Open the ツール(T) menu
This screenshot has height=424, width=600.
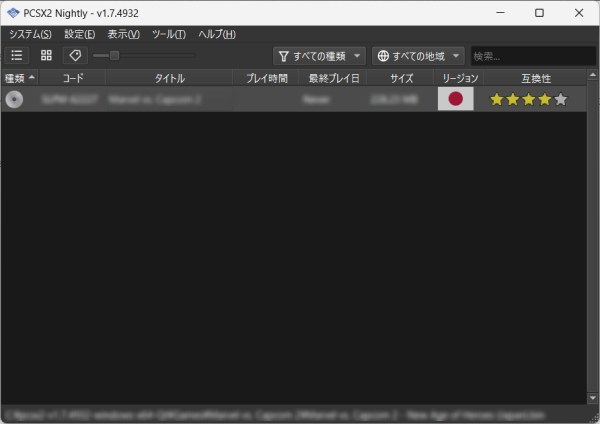(169, 34)
